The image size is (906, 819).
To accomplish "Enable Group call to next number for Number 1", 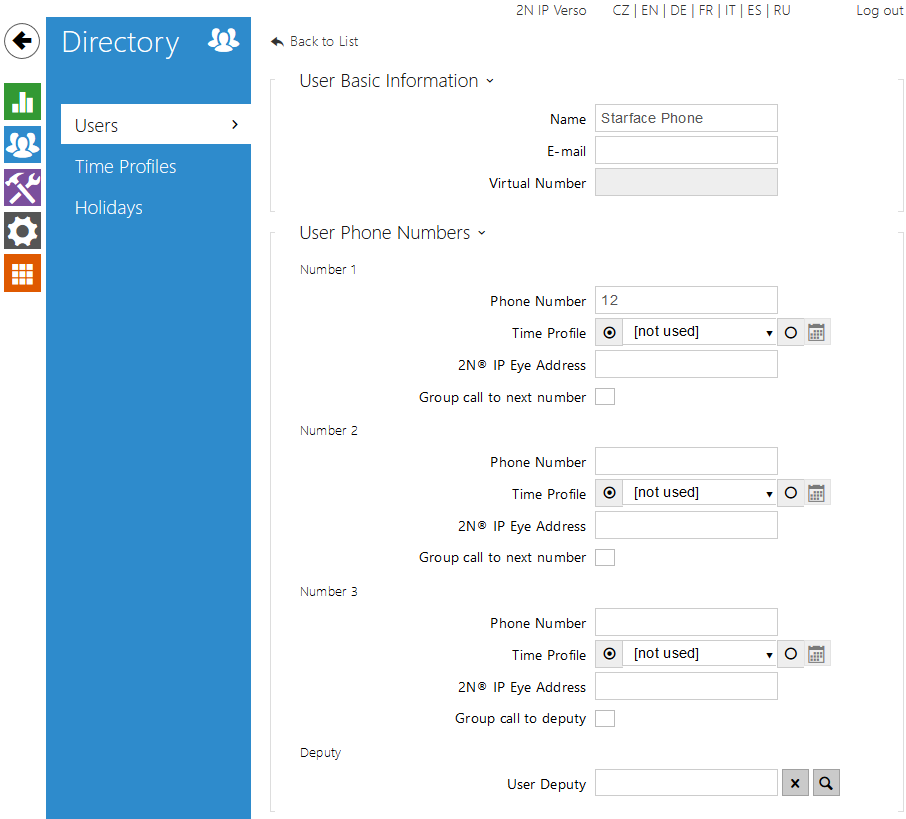I will pyautogui.click(x=605, y=397).
